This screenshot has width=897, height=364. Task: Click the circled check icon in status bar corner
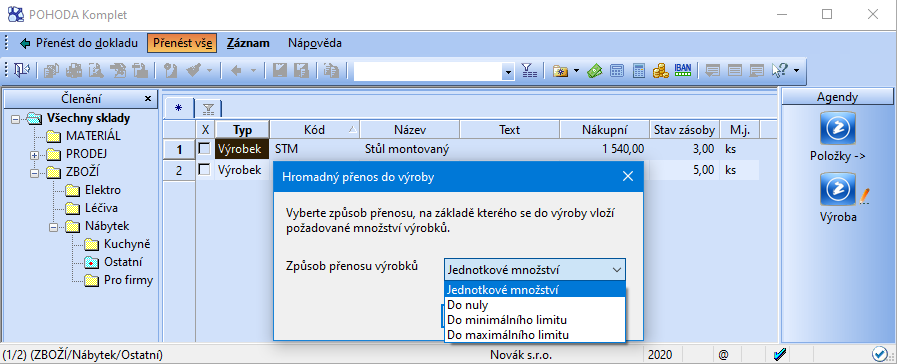pos(879,355)
